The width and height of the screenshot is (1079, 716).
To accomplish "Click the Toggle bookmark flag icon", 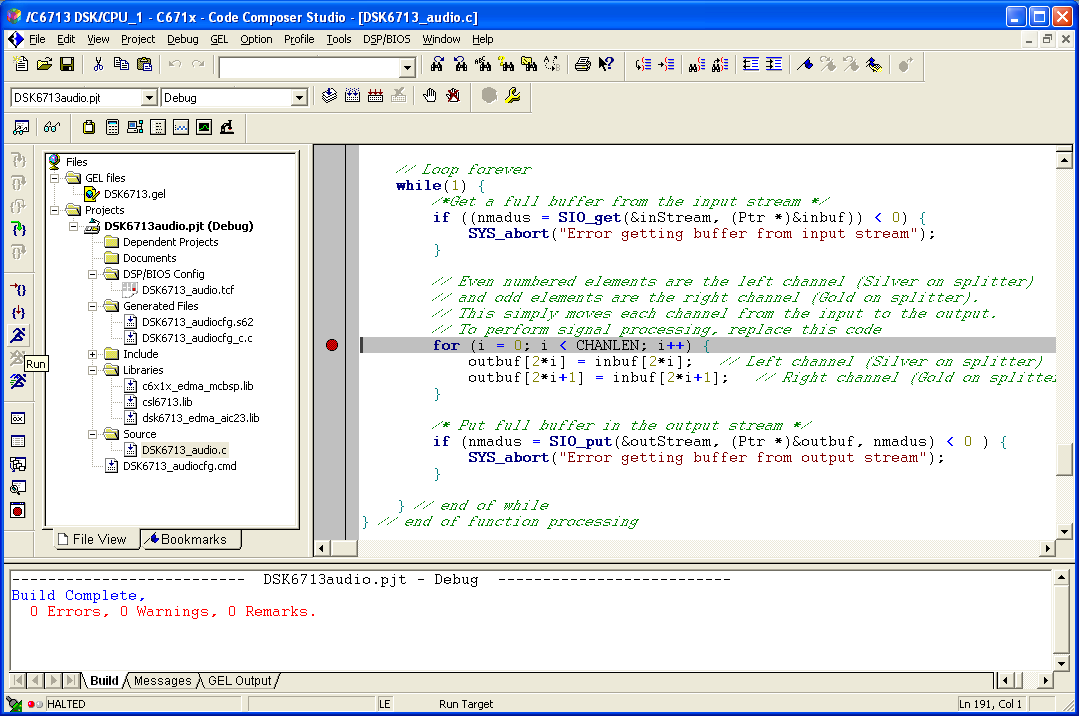I will 804,65.
